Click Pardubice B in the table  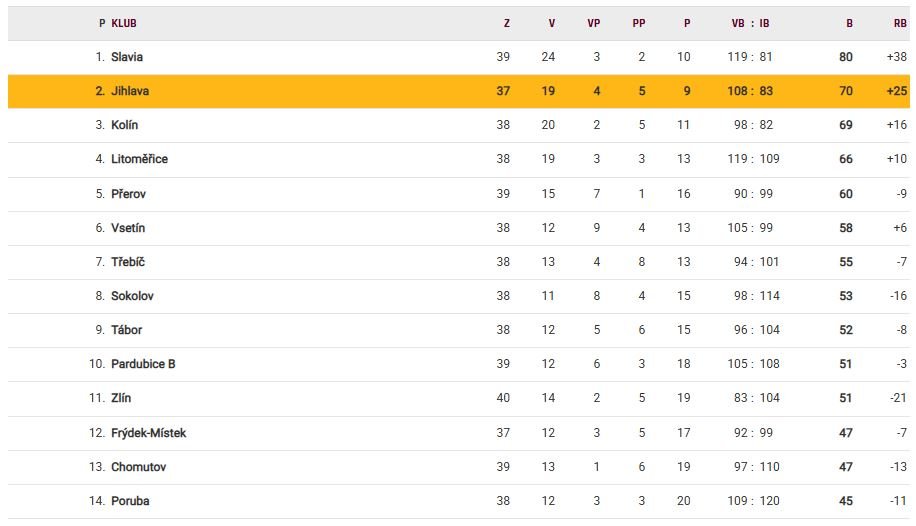point(143,364)
